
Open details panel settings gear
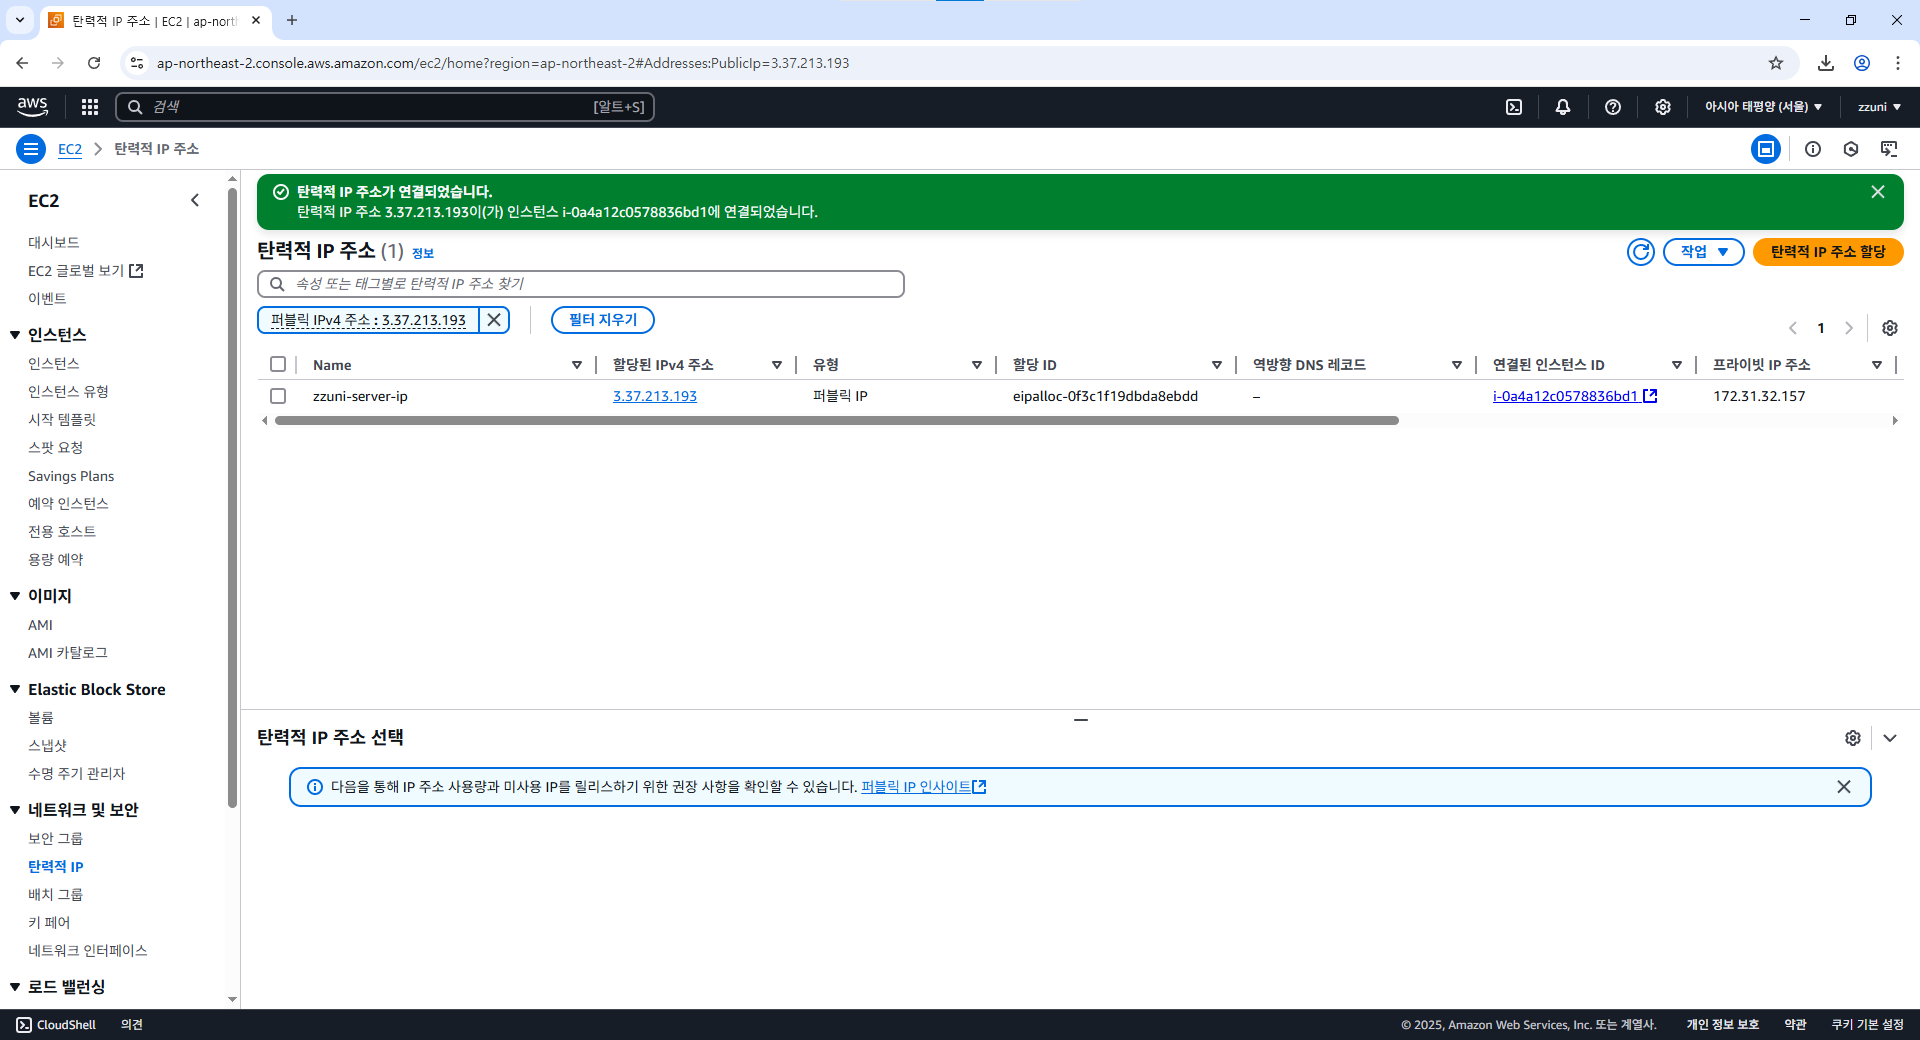click(1853, 738)
